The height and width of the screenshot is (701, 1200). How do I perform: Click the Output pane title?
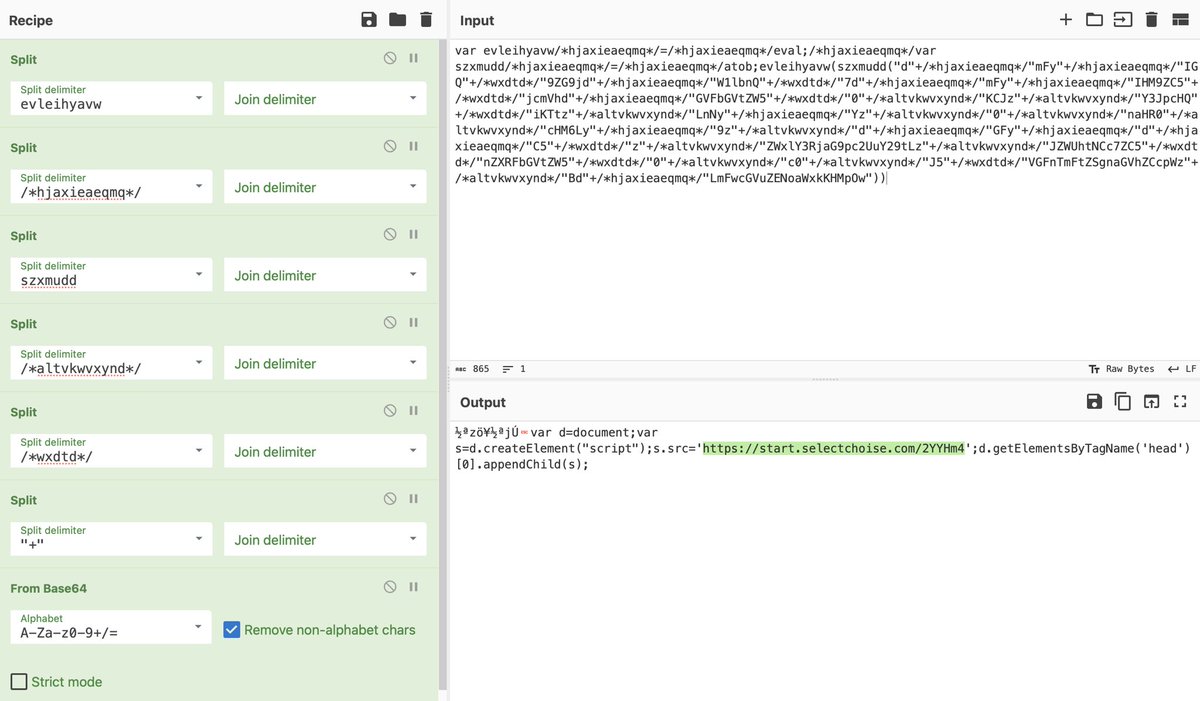pos(483,402)
